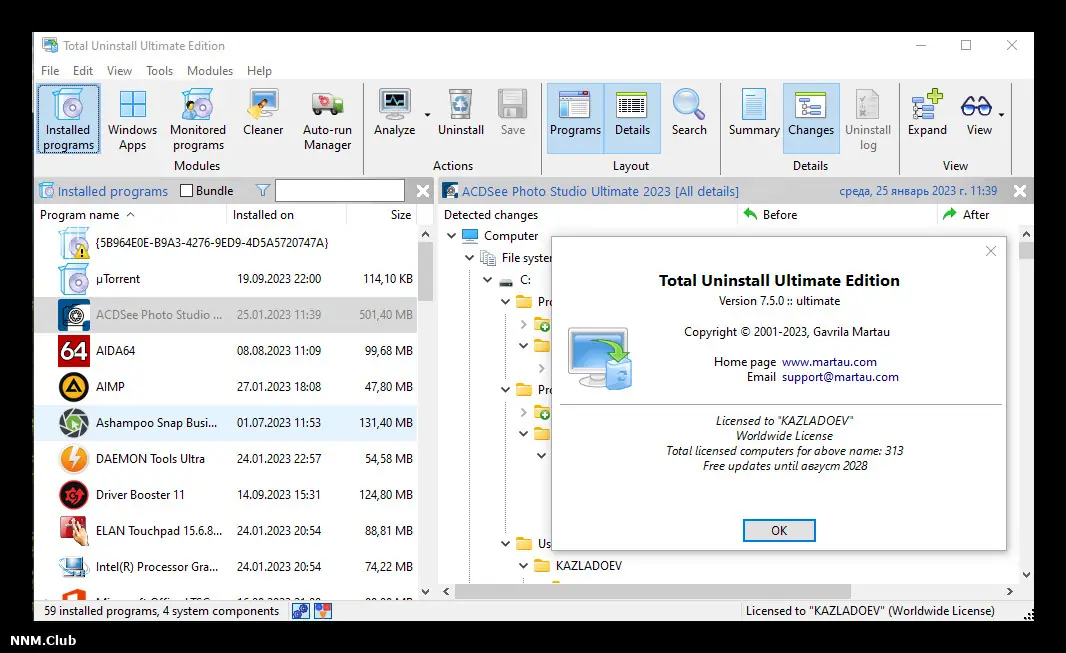
Task: Click the Before navigation arrow
Action: pos(750,214)
